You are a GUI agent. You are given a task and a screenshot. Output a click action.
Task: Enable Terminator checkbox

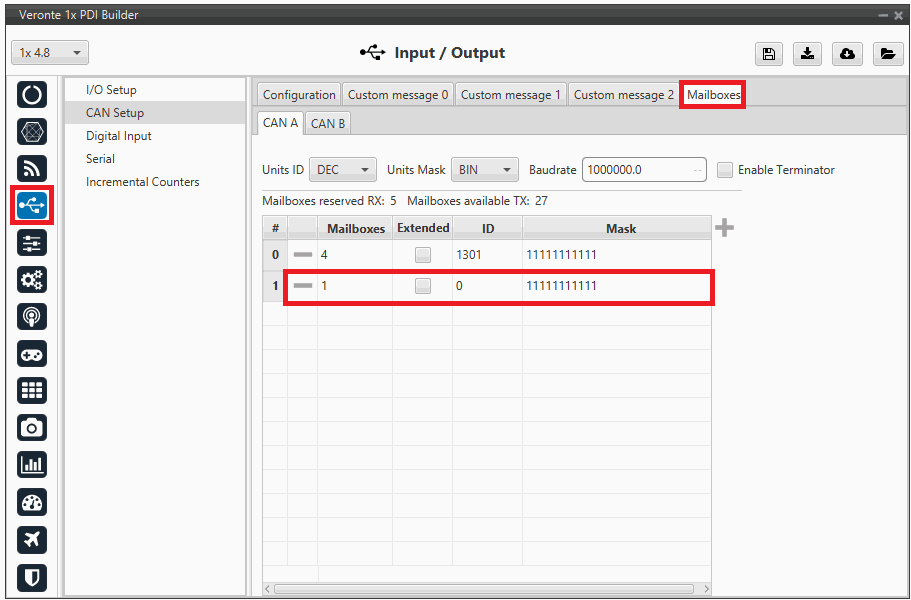pos(726,170)
